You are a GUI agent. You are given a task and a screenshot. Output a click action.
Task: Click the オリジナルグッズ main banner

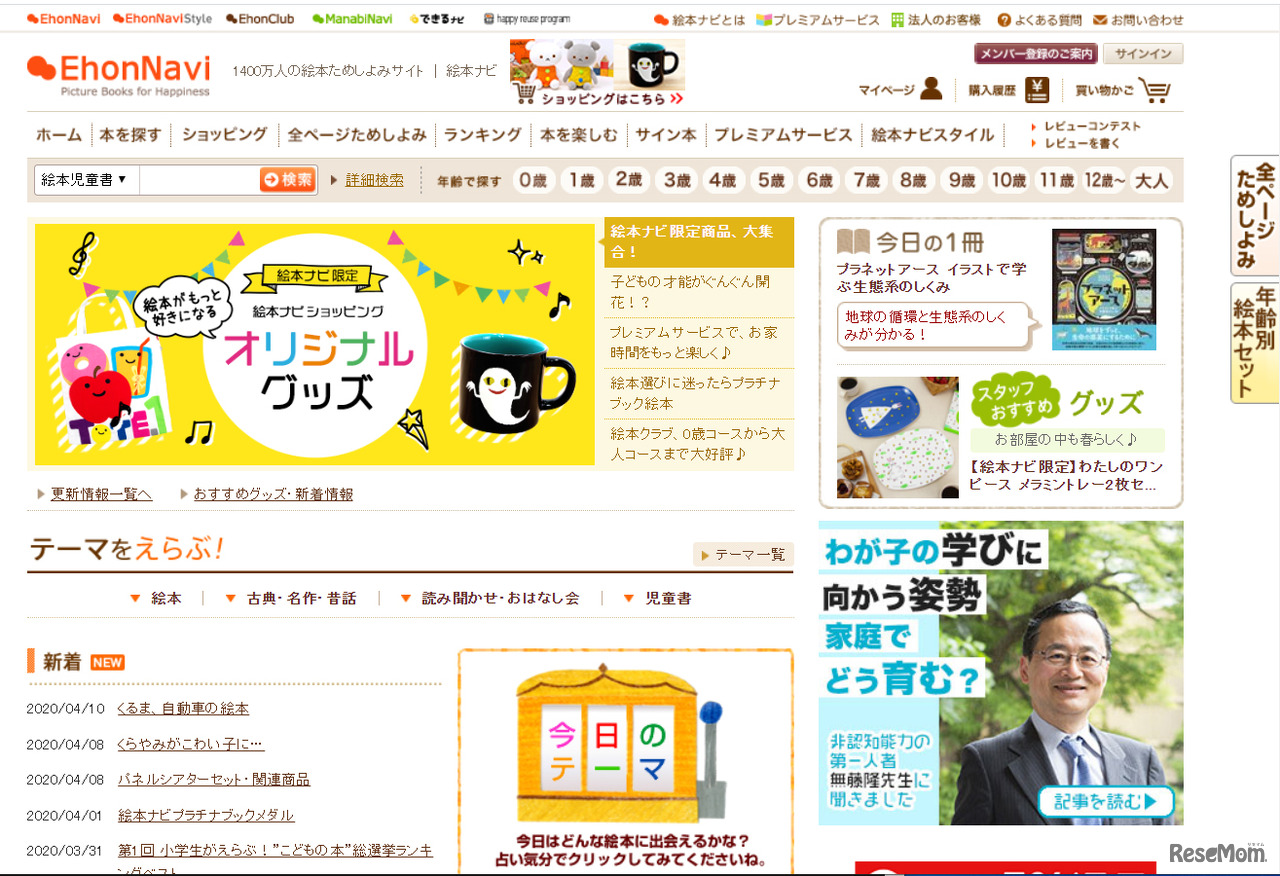(x=315, y=344)
